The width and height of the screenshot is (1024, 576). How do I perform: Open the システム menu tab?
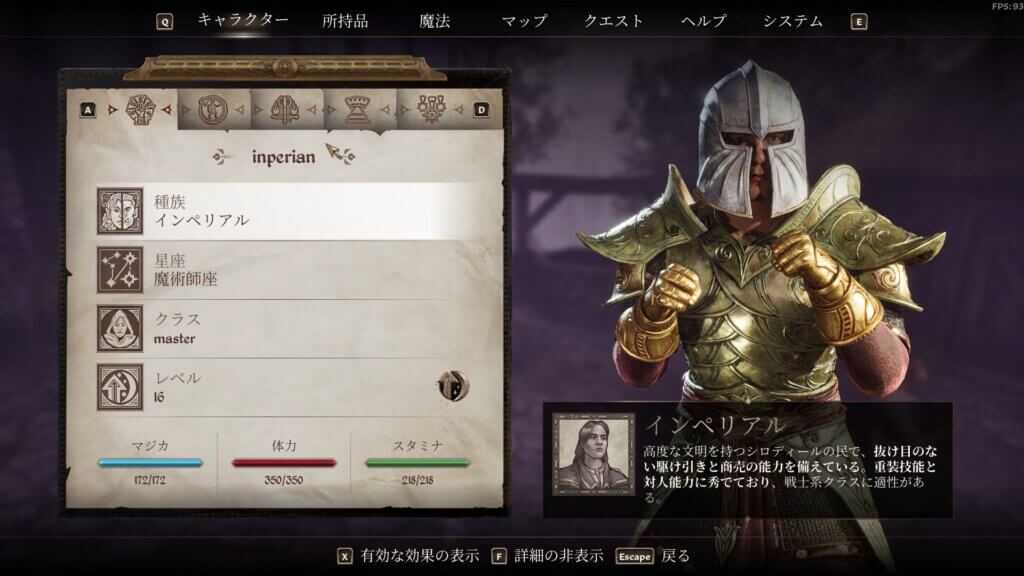pyautogui.click(x=793, y=21)
